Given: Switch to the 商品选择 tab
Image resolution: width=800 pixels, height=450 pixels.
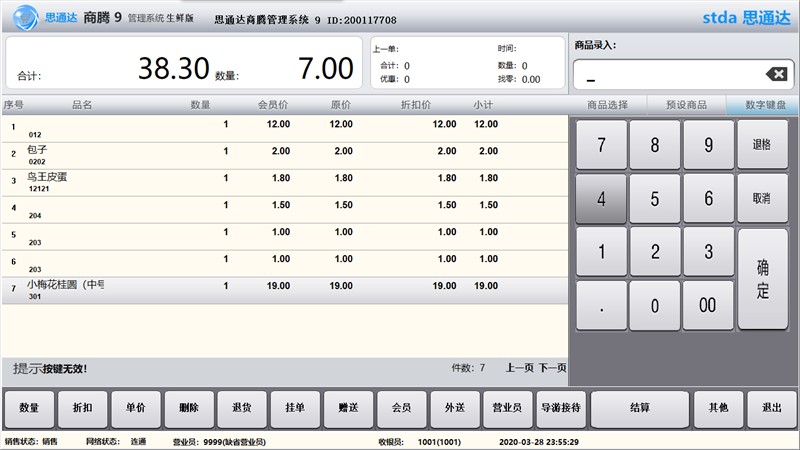Looking at the screenshot, I should pyautogui.click(x=607, y=105).
